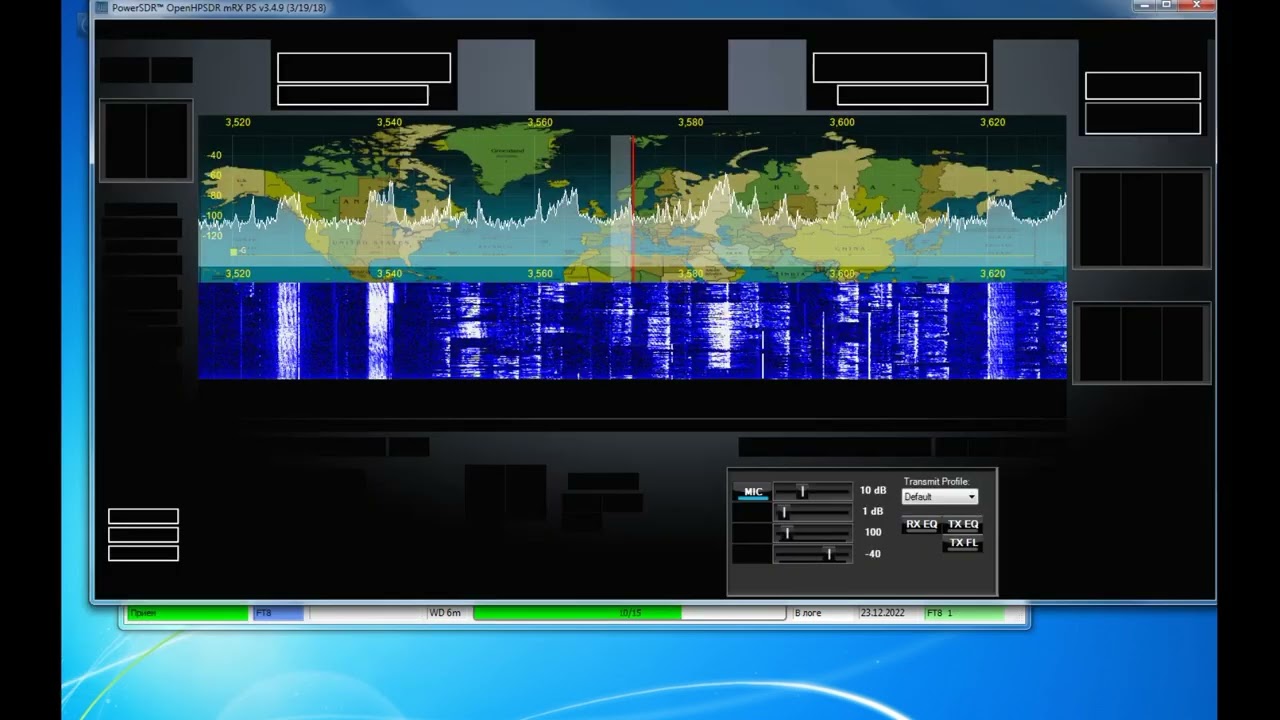Click the blue FT8 mode field in the status bar
1280x720 pixels.
pyautogui.click(x=278, y=613)
